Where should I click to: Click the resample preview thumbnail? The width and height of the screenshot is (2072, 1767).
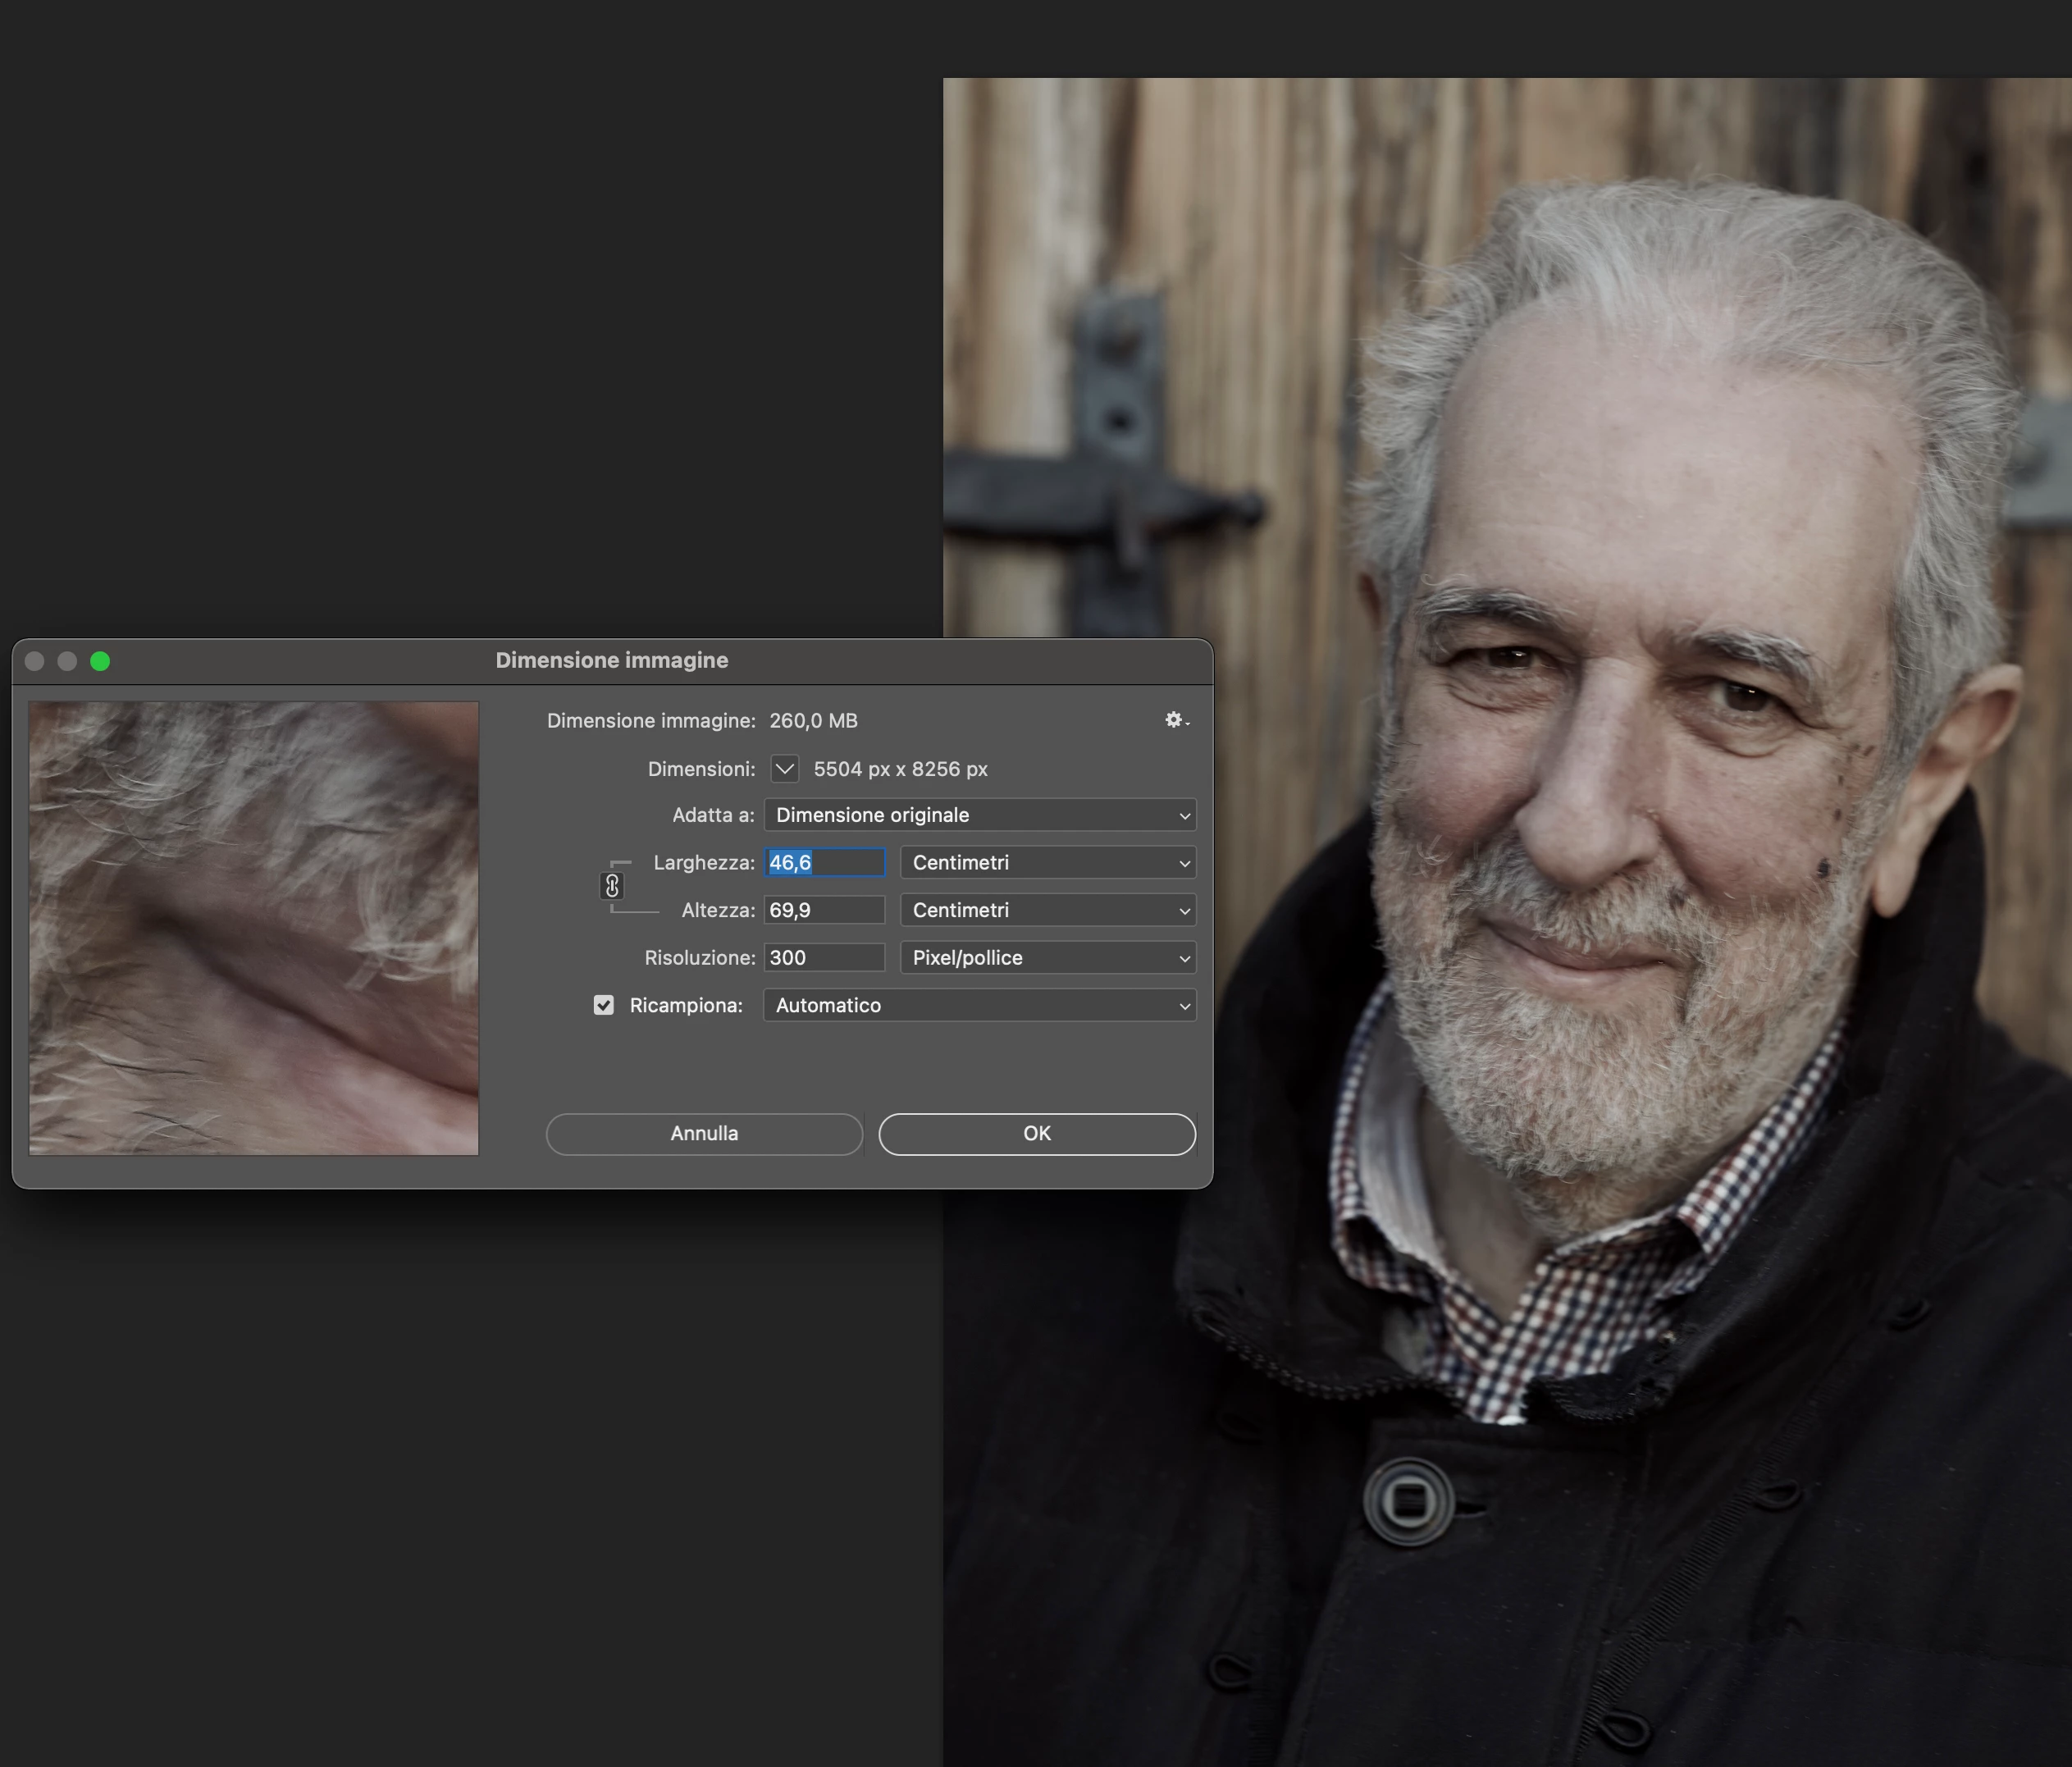[254, 928]
